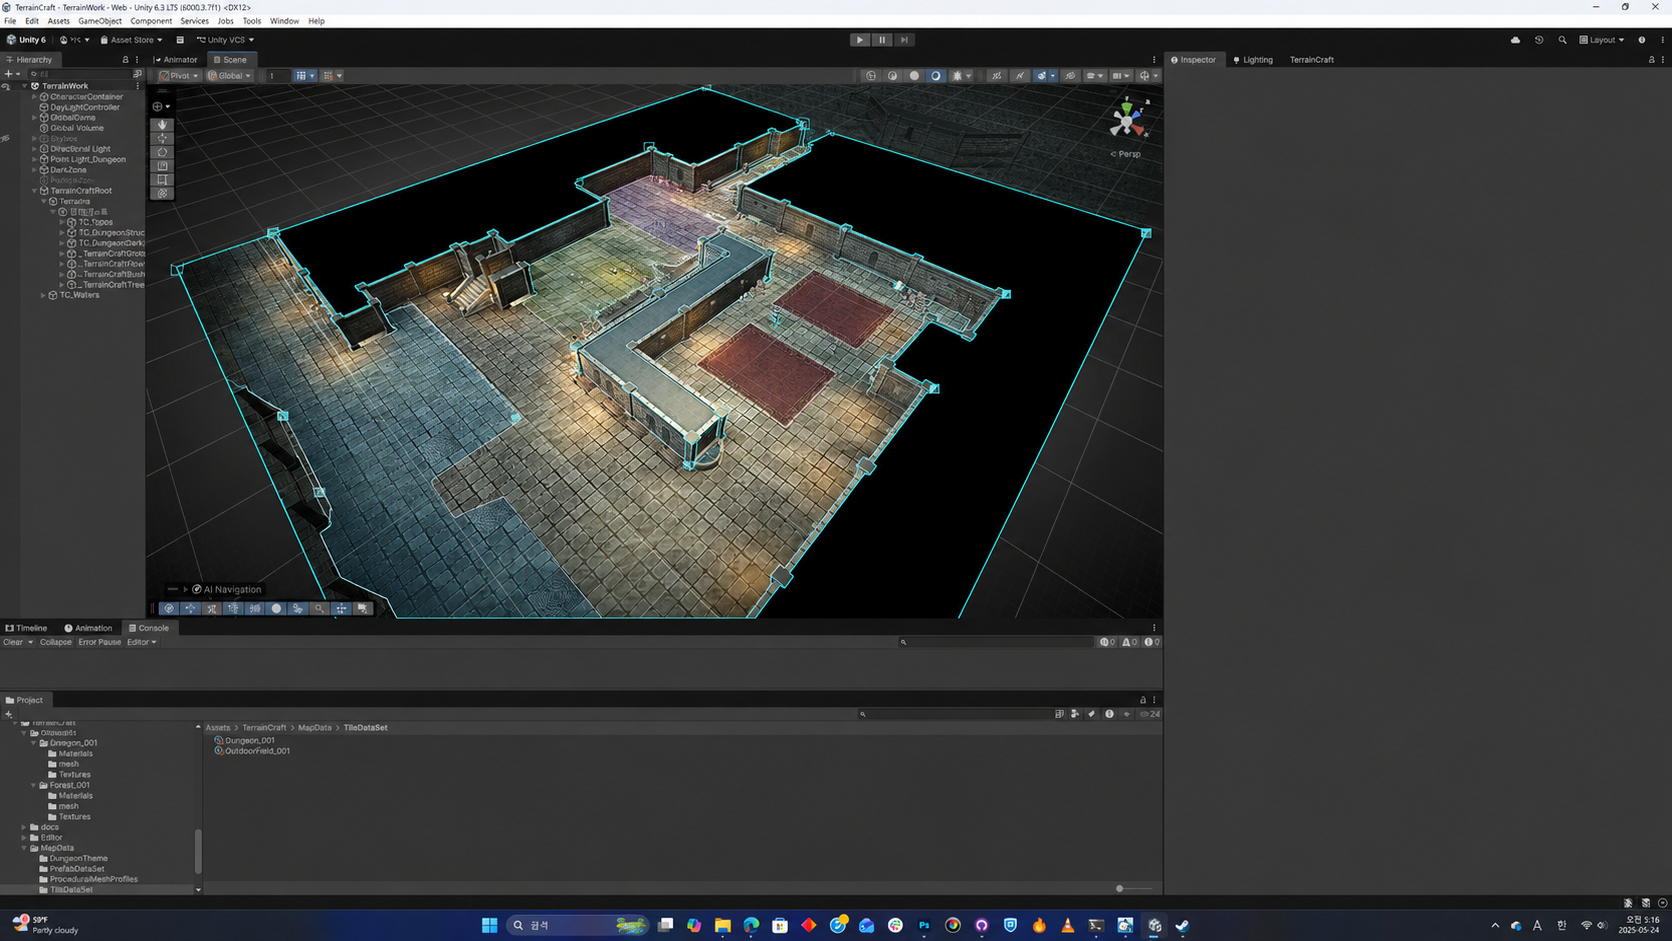Select the Dungeon_001 asset
The width and height of the screenshot is (1672, 941).
click(244, 741)
